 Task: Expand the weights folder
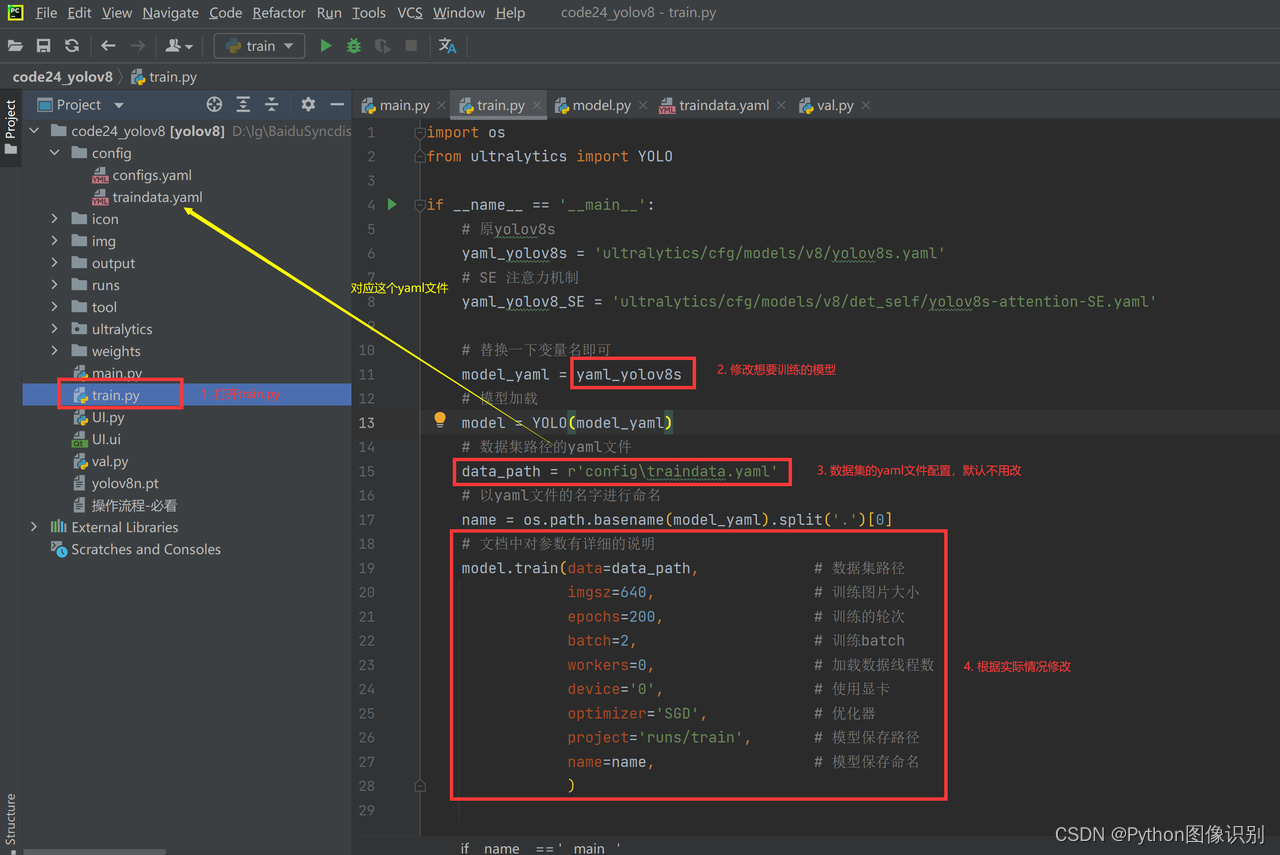coord(55,351)
